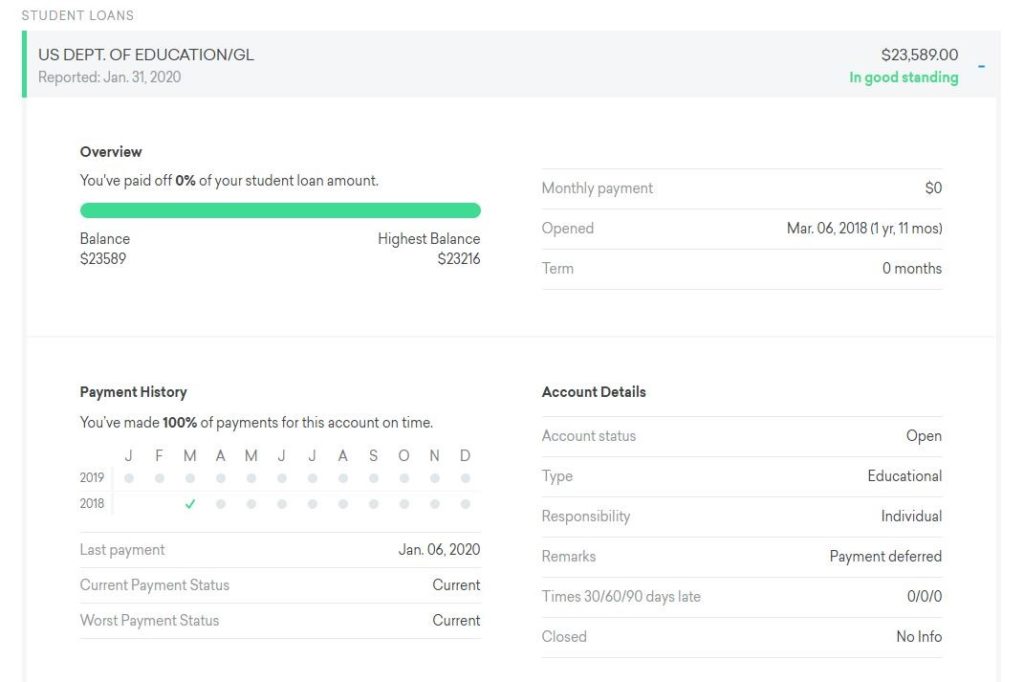Image resolution: width=1024 pixels, height=682 pixels.
Task: Select the 2019 September payment dot
Action: coord(374,478)
